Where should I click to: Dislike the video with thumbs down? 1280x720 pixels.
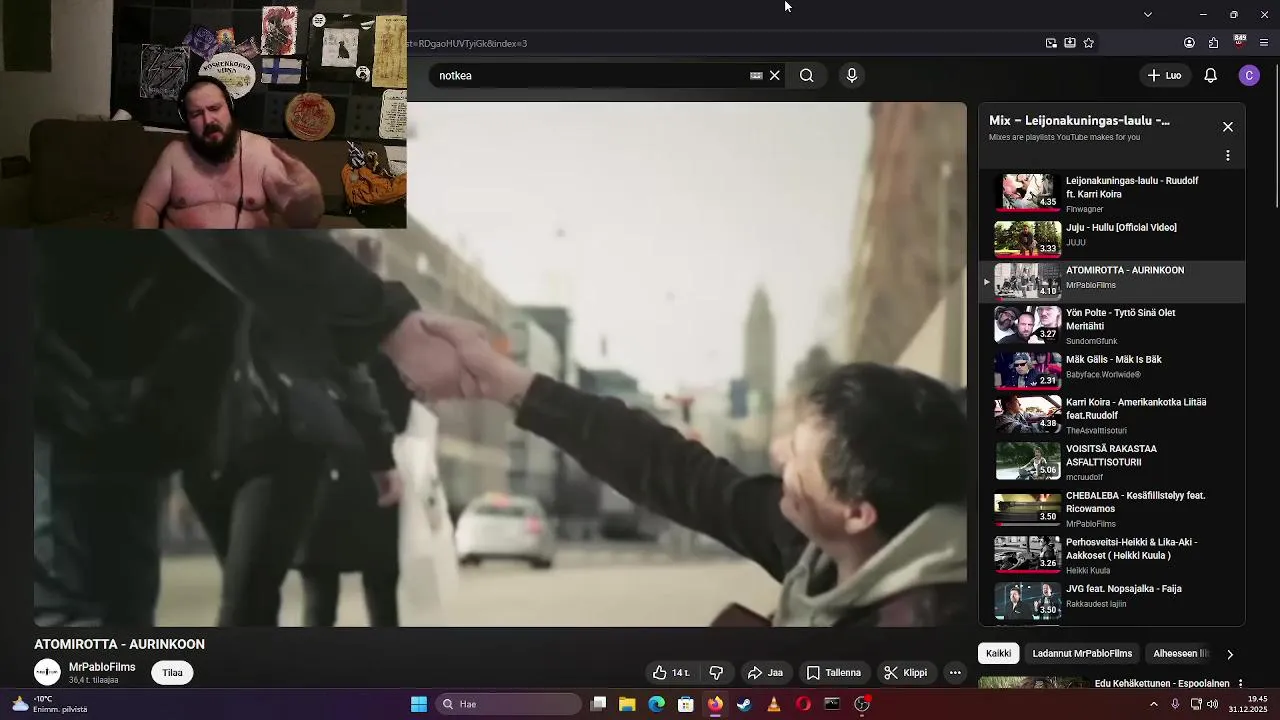point(716,673)
